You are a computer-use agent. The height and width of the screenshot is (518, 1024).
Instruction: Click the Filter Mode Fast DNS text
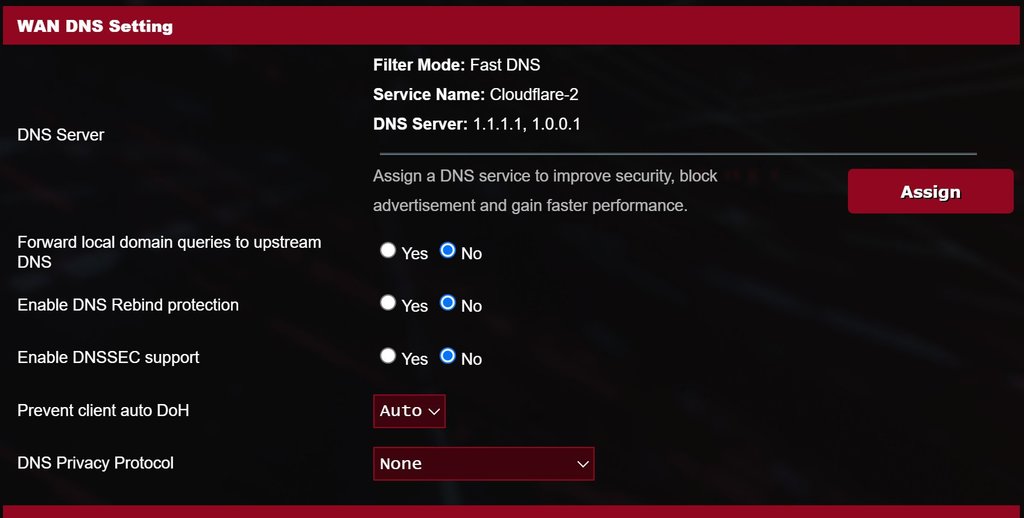click(x=456, y=65)
